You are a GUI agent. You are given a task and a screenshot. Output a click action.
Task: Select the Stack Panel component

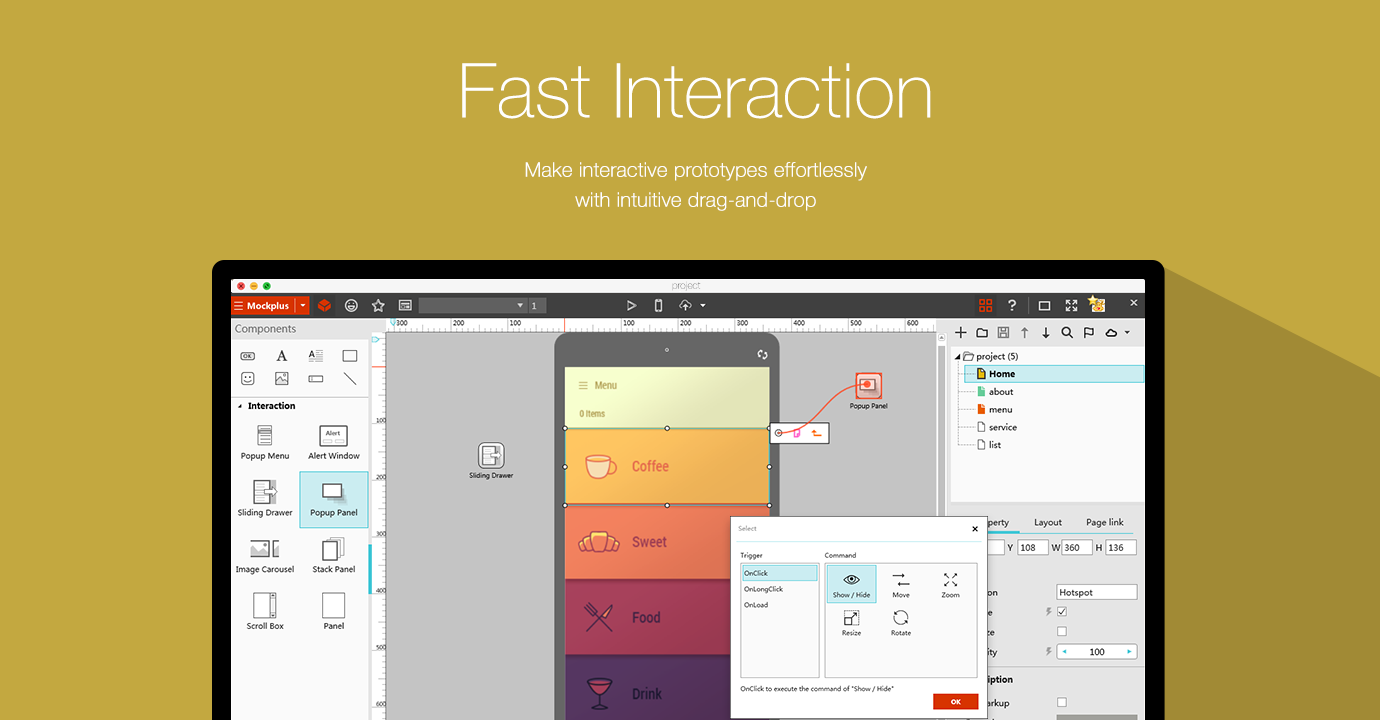click(x=334, y=556)
